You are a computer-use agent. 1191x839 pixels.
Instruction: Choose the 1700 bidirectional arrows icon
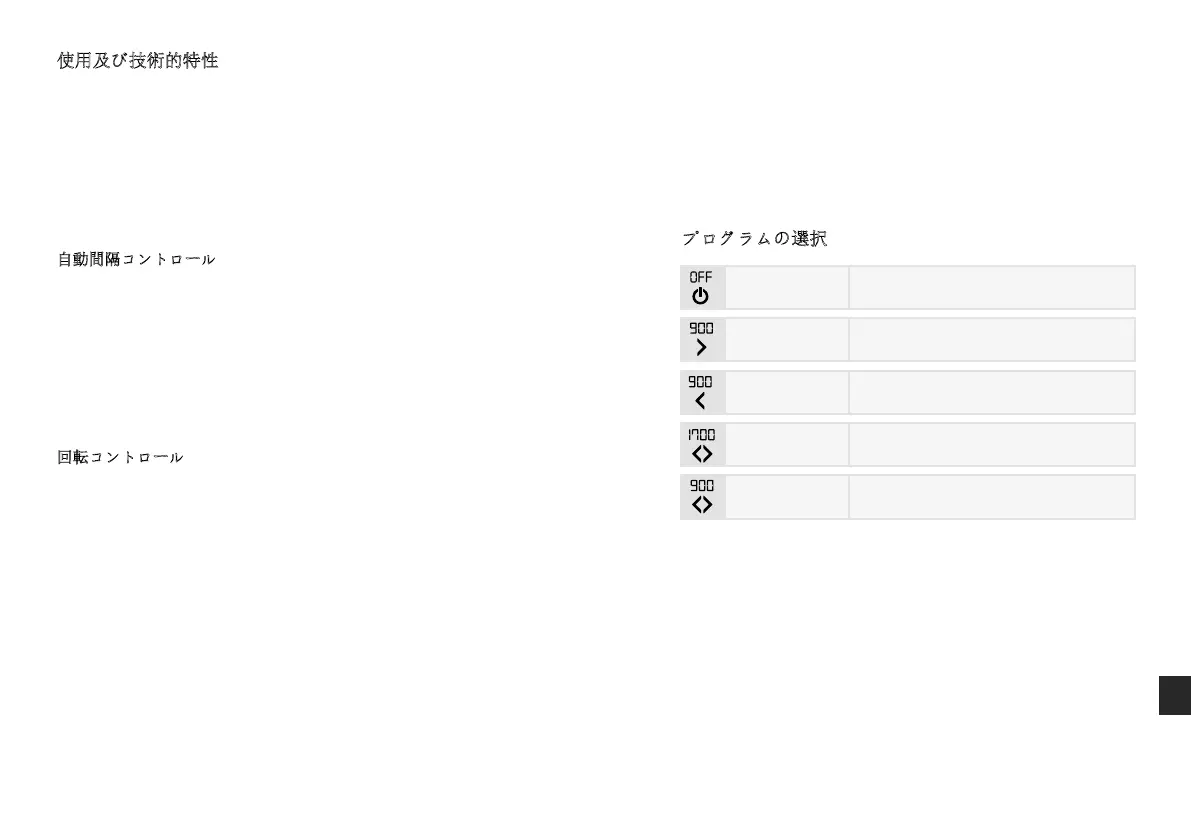coord(702,445)
